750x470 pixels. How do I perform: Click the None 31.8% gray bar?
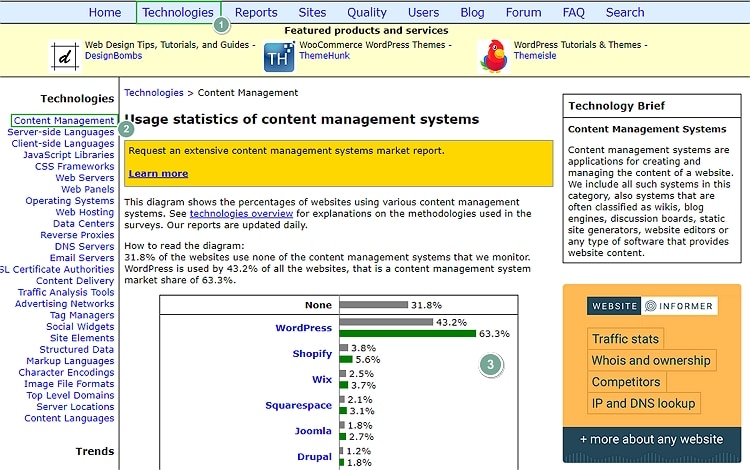(374, 305)
